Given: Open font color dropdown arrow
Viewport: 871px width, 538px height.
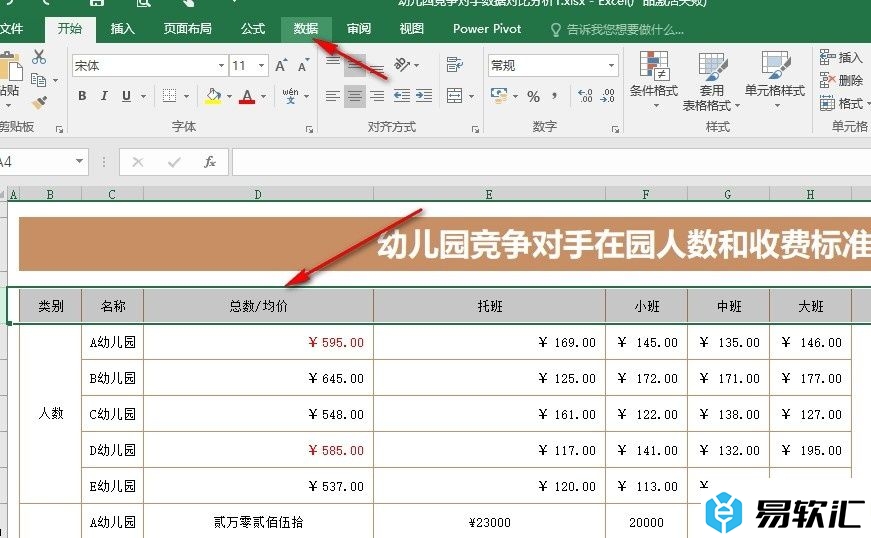Looking at the screenshot, I should [263, 96].
